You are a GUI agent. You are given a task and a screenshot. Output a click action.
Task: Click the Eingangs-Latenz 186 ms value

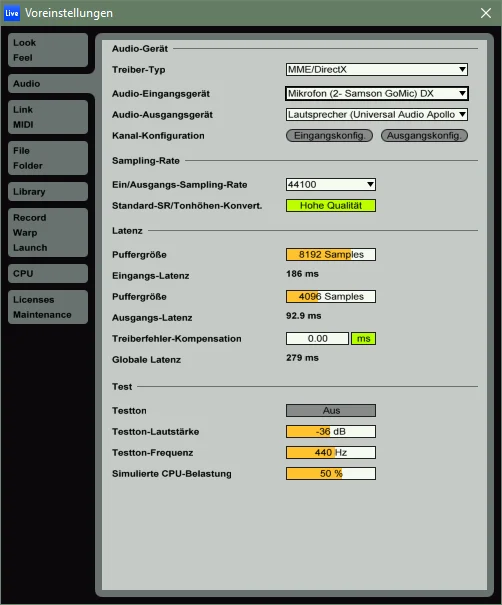(302, 274)
